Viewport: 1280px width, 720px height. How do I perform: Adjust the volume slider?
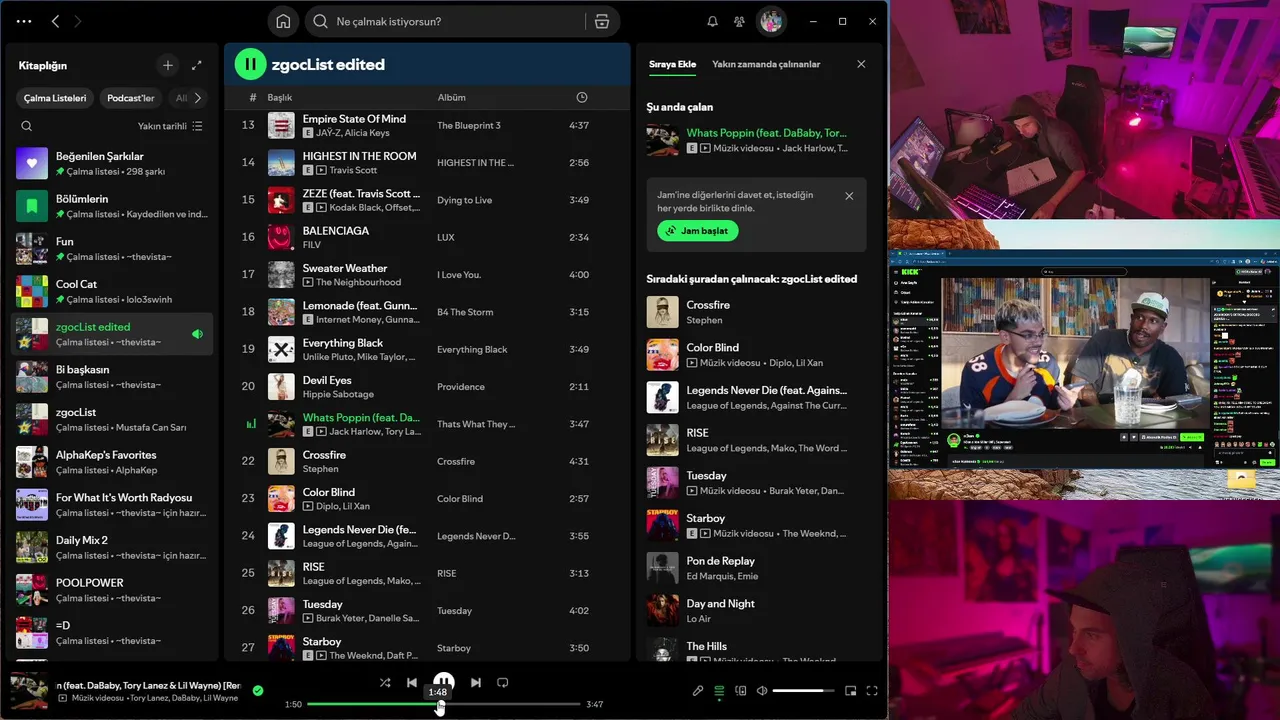803,690
